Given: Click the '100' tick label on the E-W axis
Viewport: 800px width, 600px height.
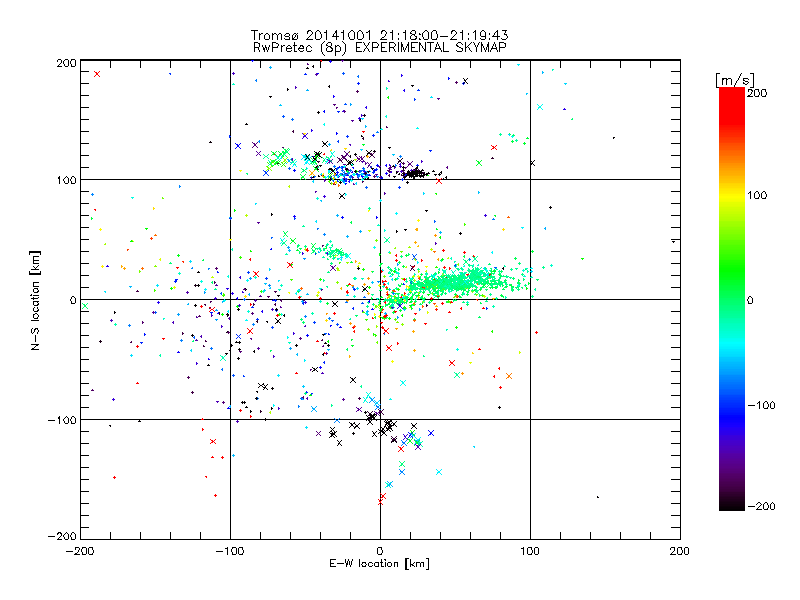Looking at the screenshot, I should (530, 551).
